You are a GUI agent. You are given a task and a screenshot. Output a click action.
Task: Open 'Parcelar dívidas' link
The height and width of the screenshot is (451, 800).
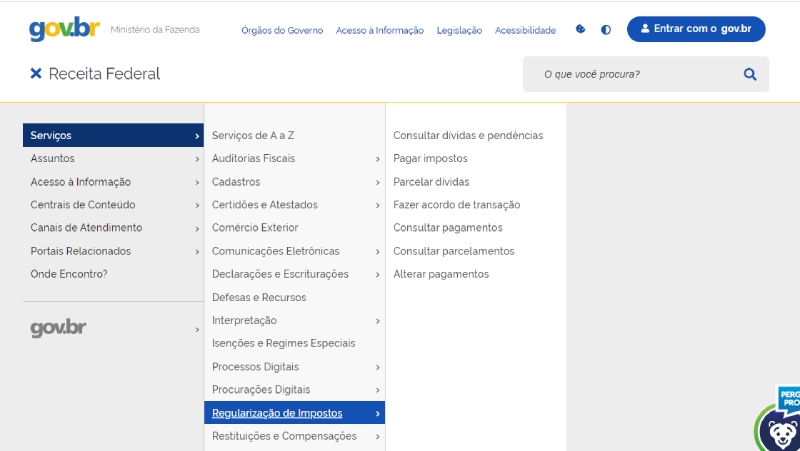click(x=431, y=182)
